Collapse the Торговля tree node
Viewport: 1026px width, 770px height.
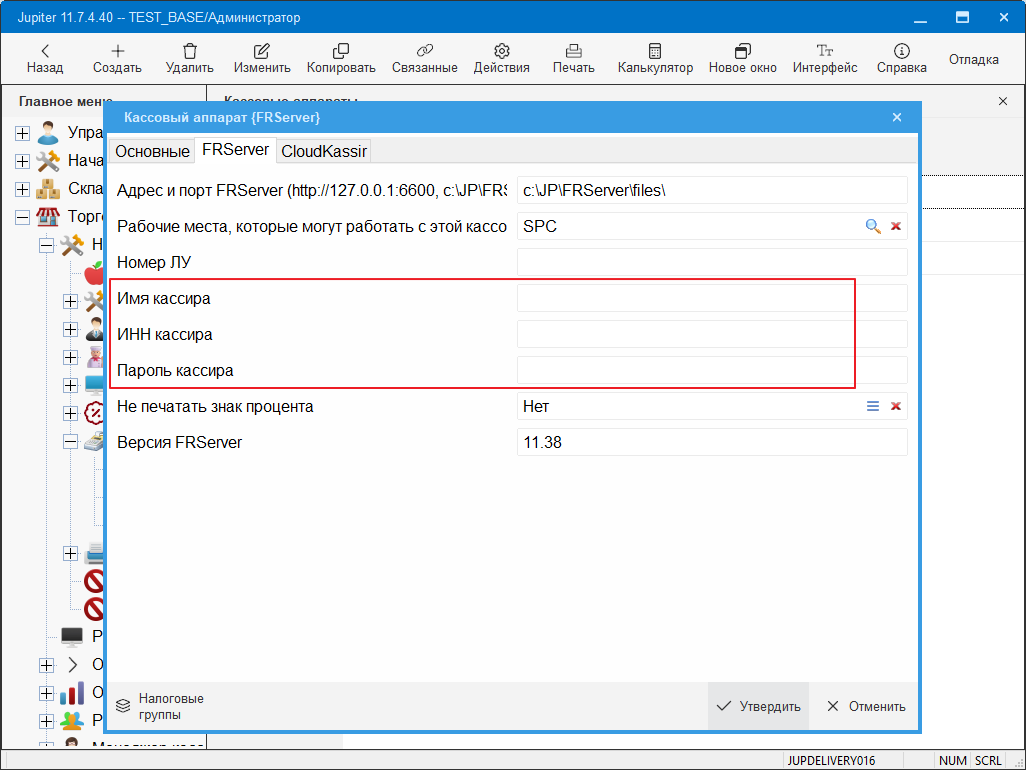click(x=23, y=217)
